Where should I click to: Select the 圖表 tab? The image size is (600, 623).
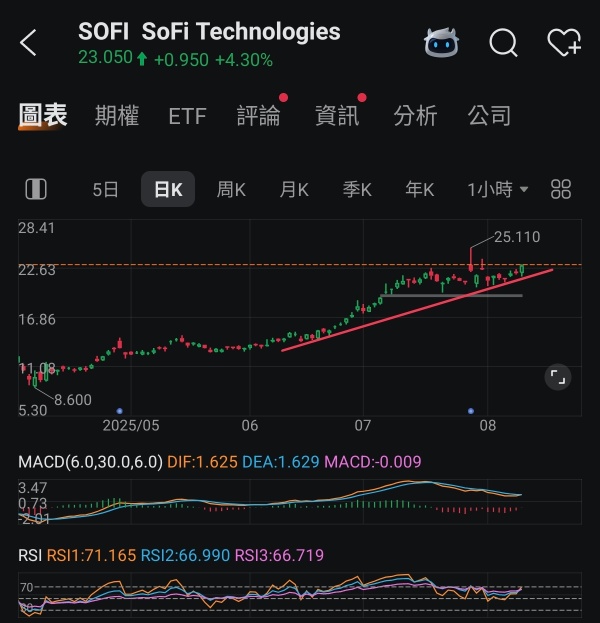pos(43,116)
